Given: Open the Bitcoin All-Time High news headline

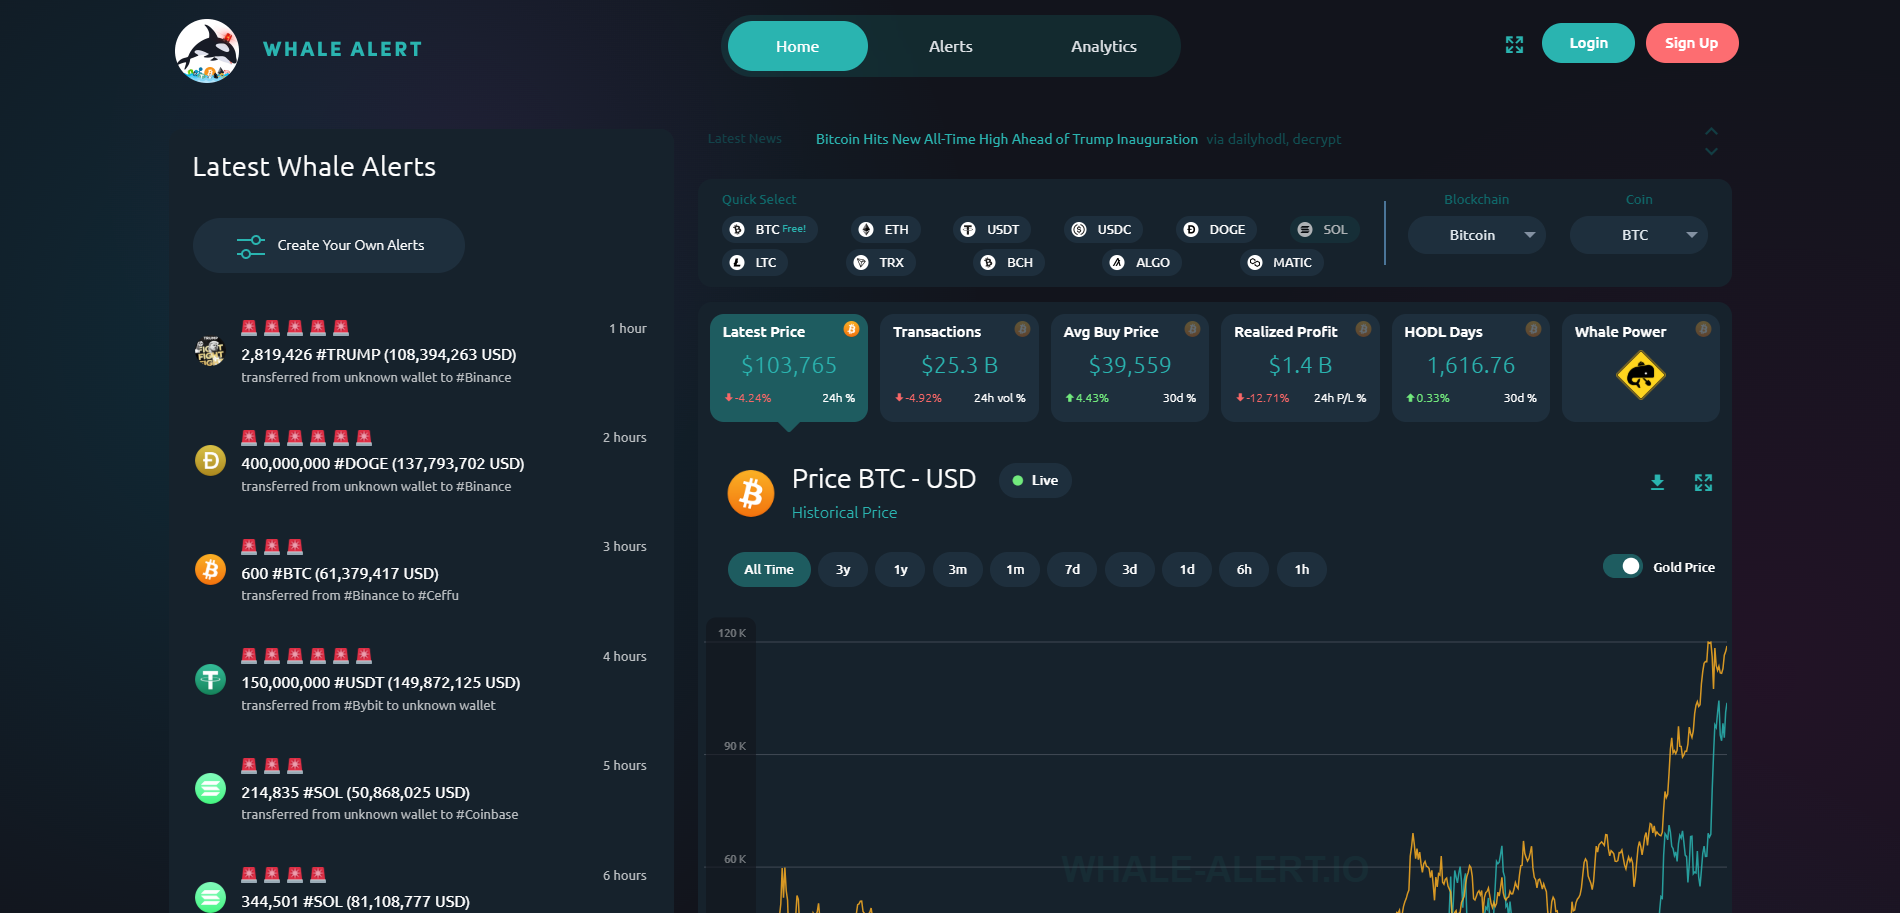Looking at the screenshot, I should (1006, 139).
